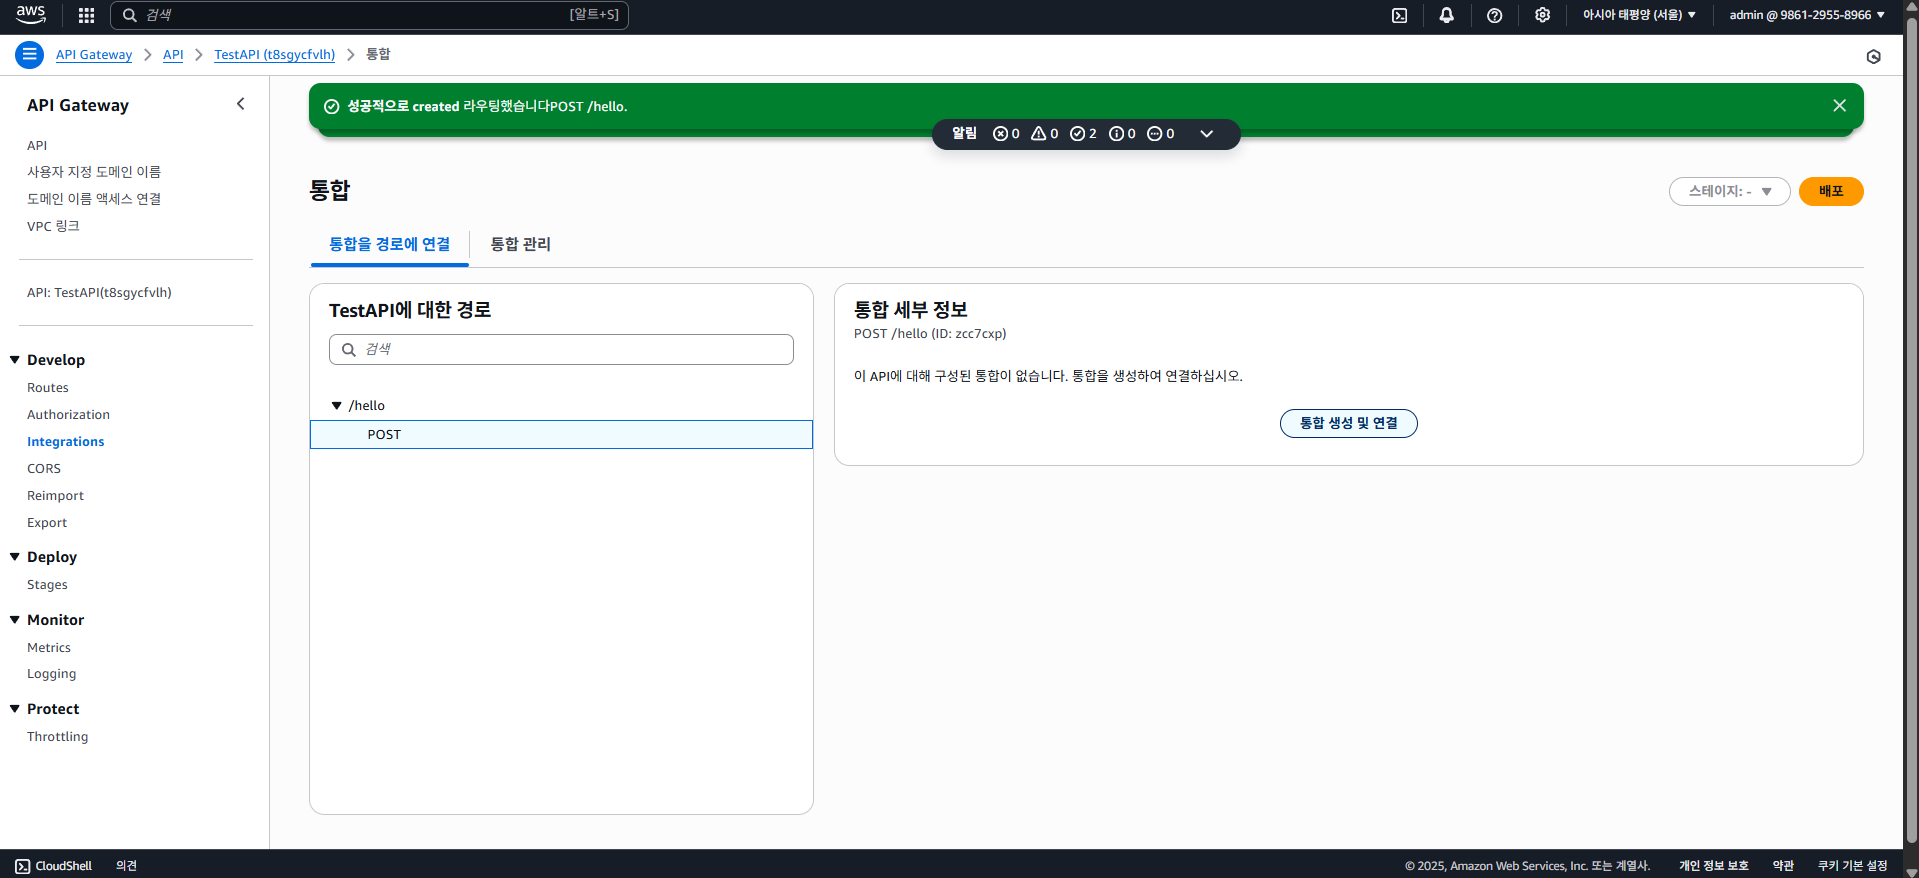
Task: Click the info count icon in alerts bar
Action: (x=1116, y=134)
